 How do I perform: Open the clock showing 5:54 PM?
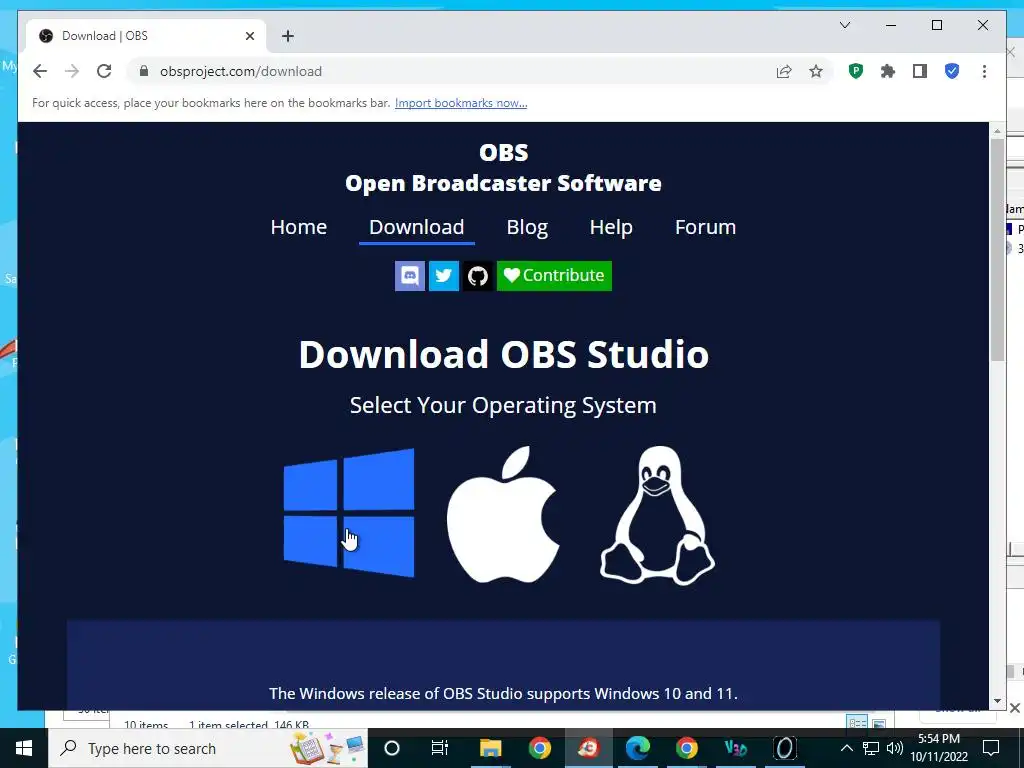point(939,748)
